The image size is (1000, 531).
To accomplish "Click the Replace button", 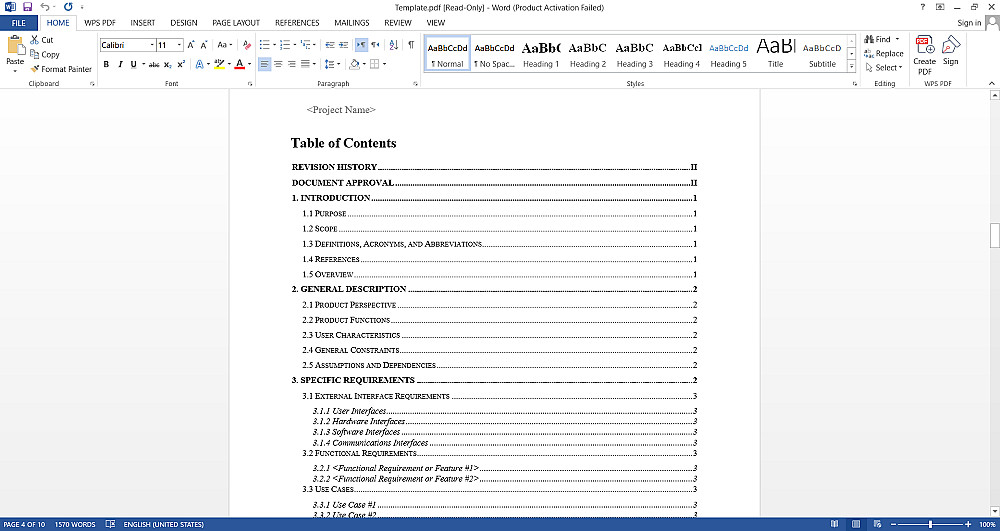I will coord(884,54).
